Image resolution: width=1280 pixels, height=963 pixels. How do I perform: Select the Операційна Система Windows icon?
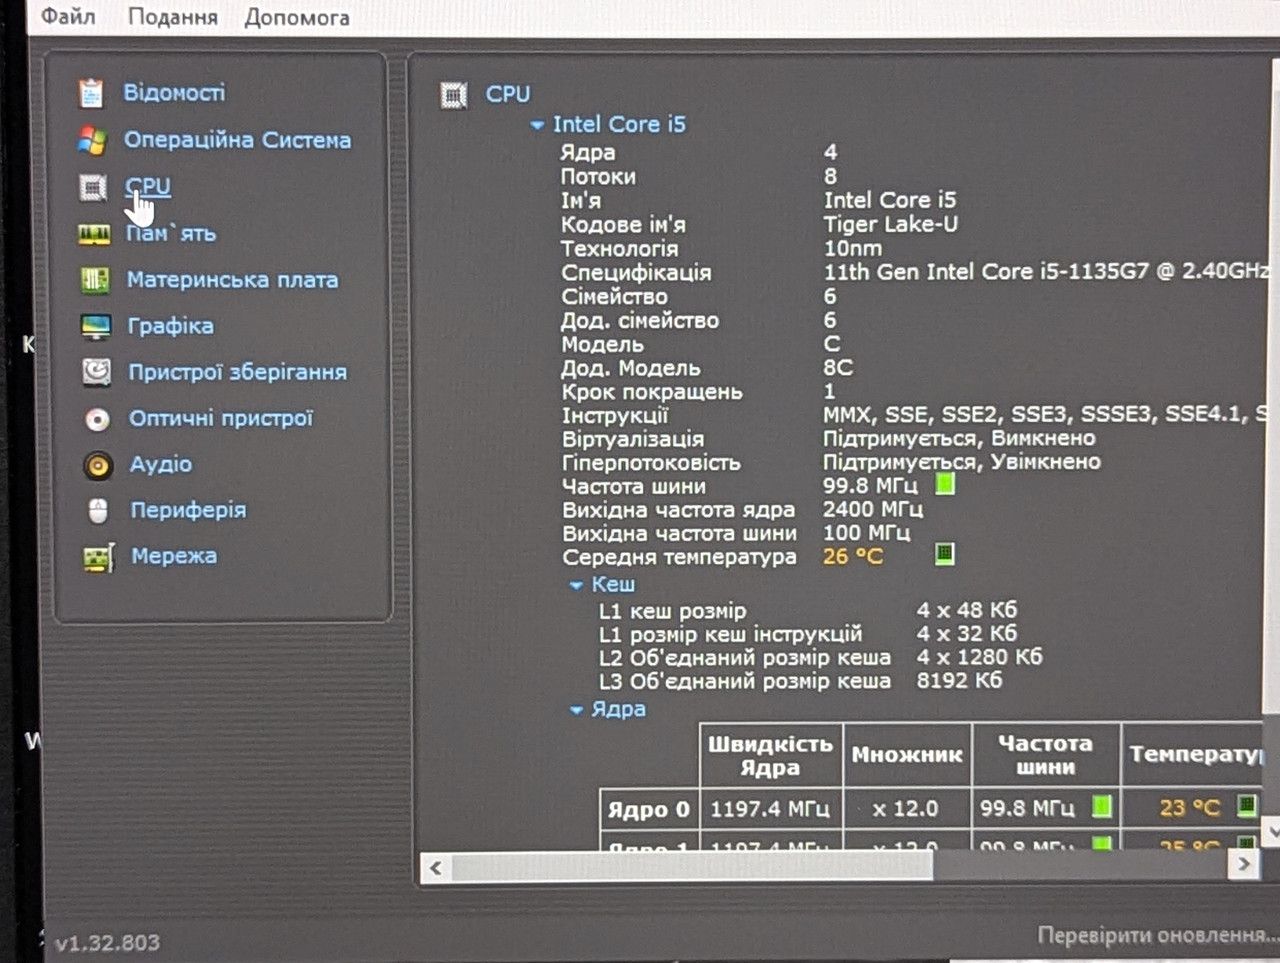click(x=92, y=140)
